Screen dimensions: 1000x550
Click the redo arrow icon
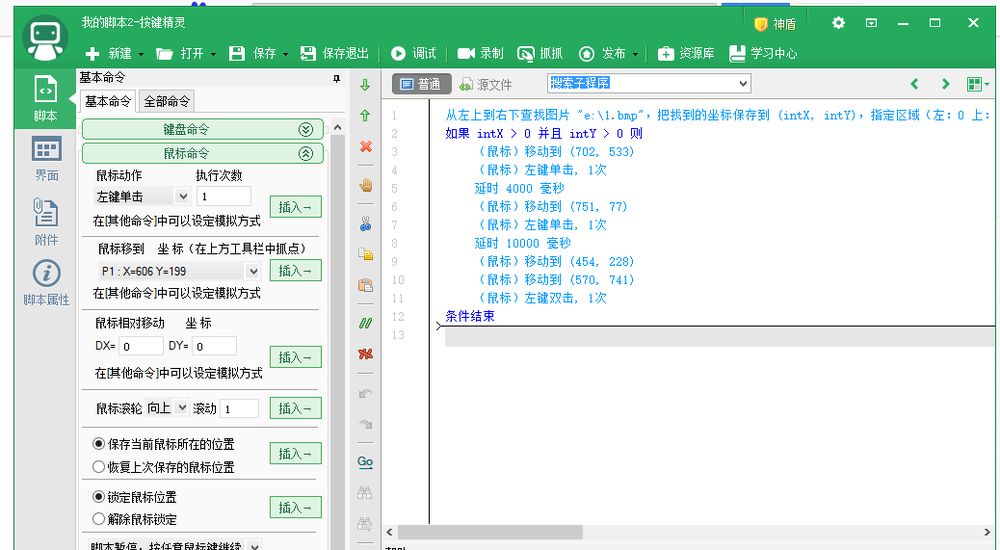365,424
